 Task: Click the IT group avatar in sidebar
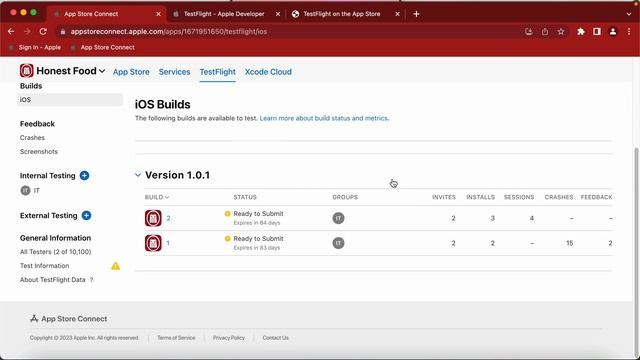[25, 190]
